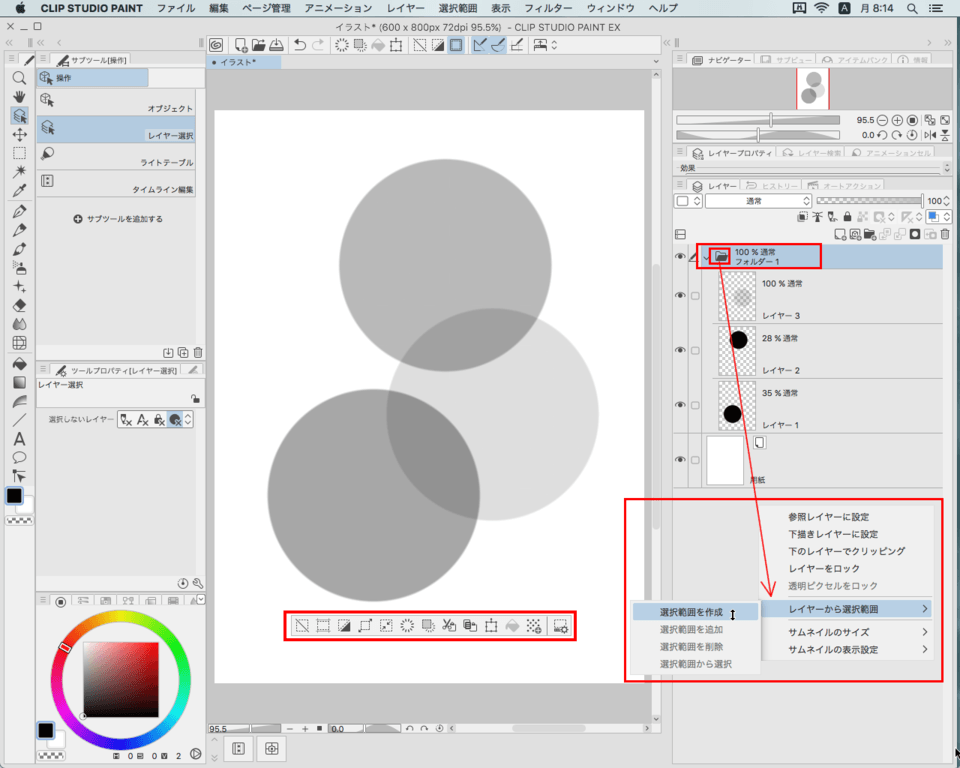960x768 pixels.
Task: Hide the 用紙 paper layer
Action: 680,459
